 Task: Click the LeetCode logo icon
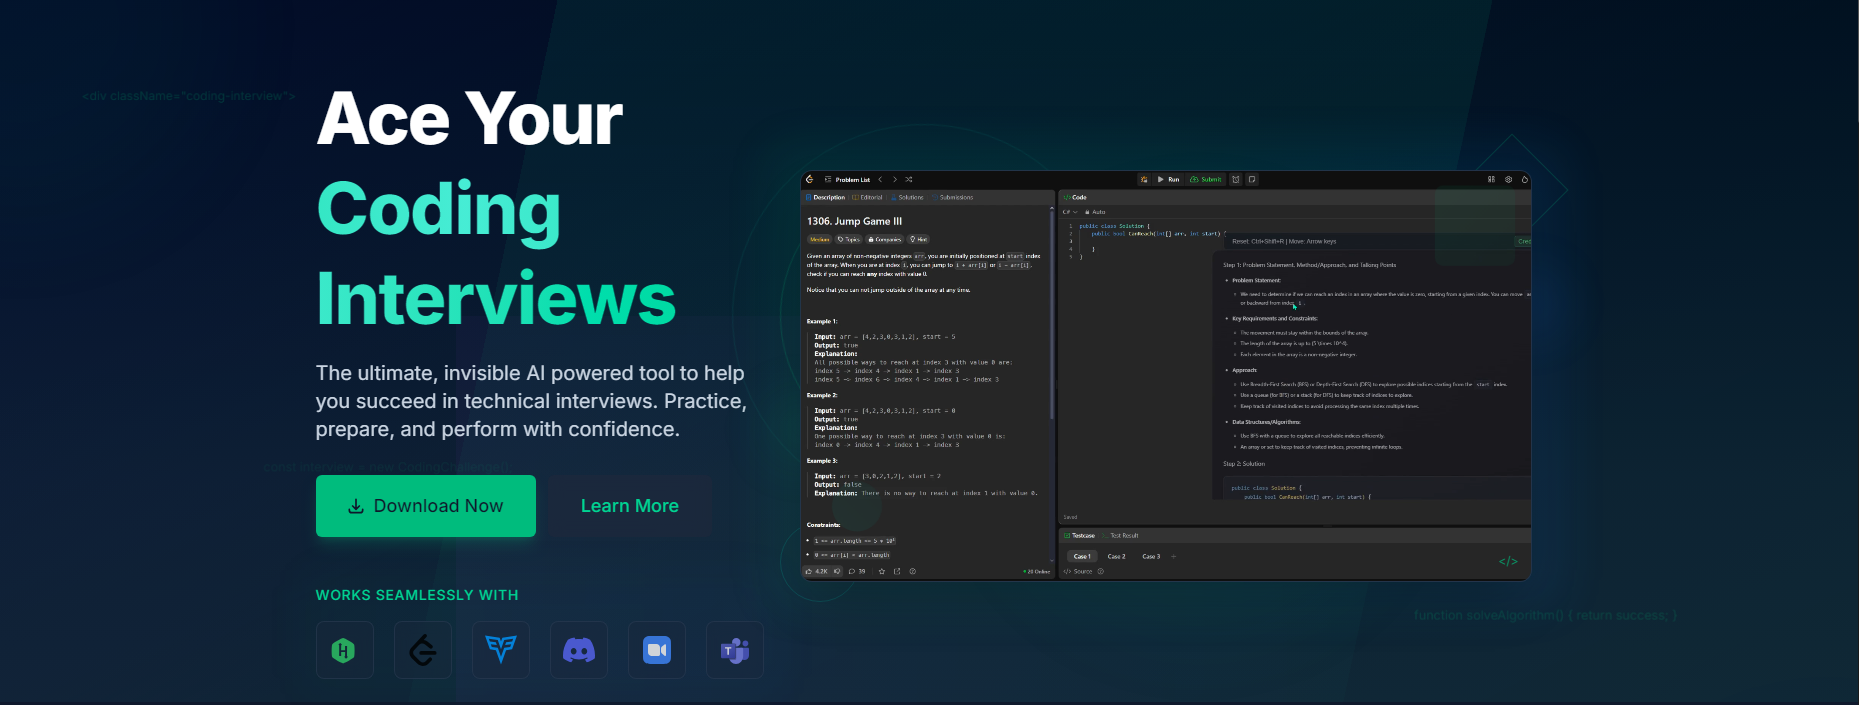pyautogui.click(x=422, y=650)
